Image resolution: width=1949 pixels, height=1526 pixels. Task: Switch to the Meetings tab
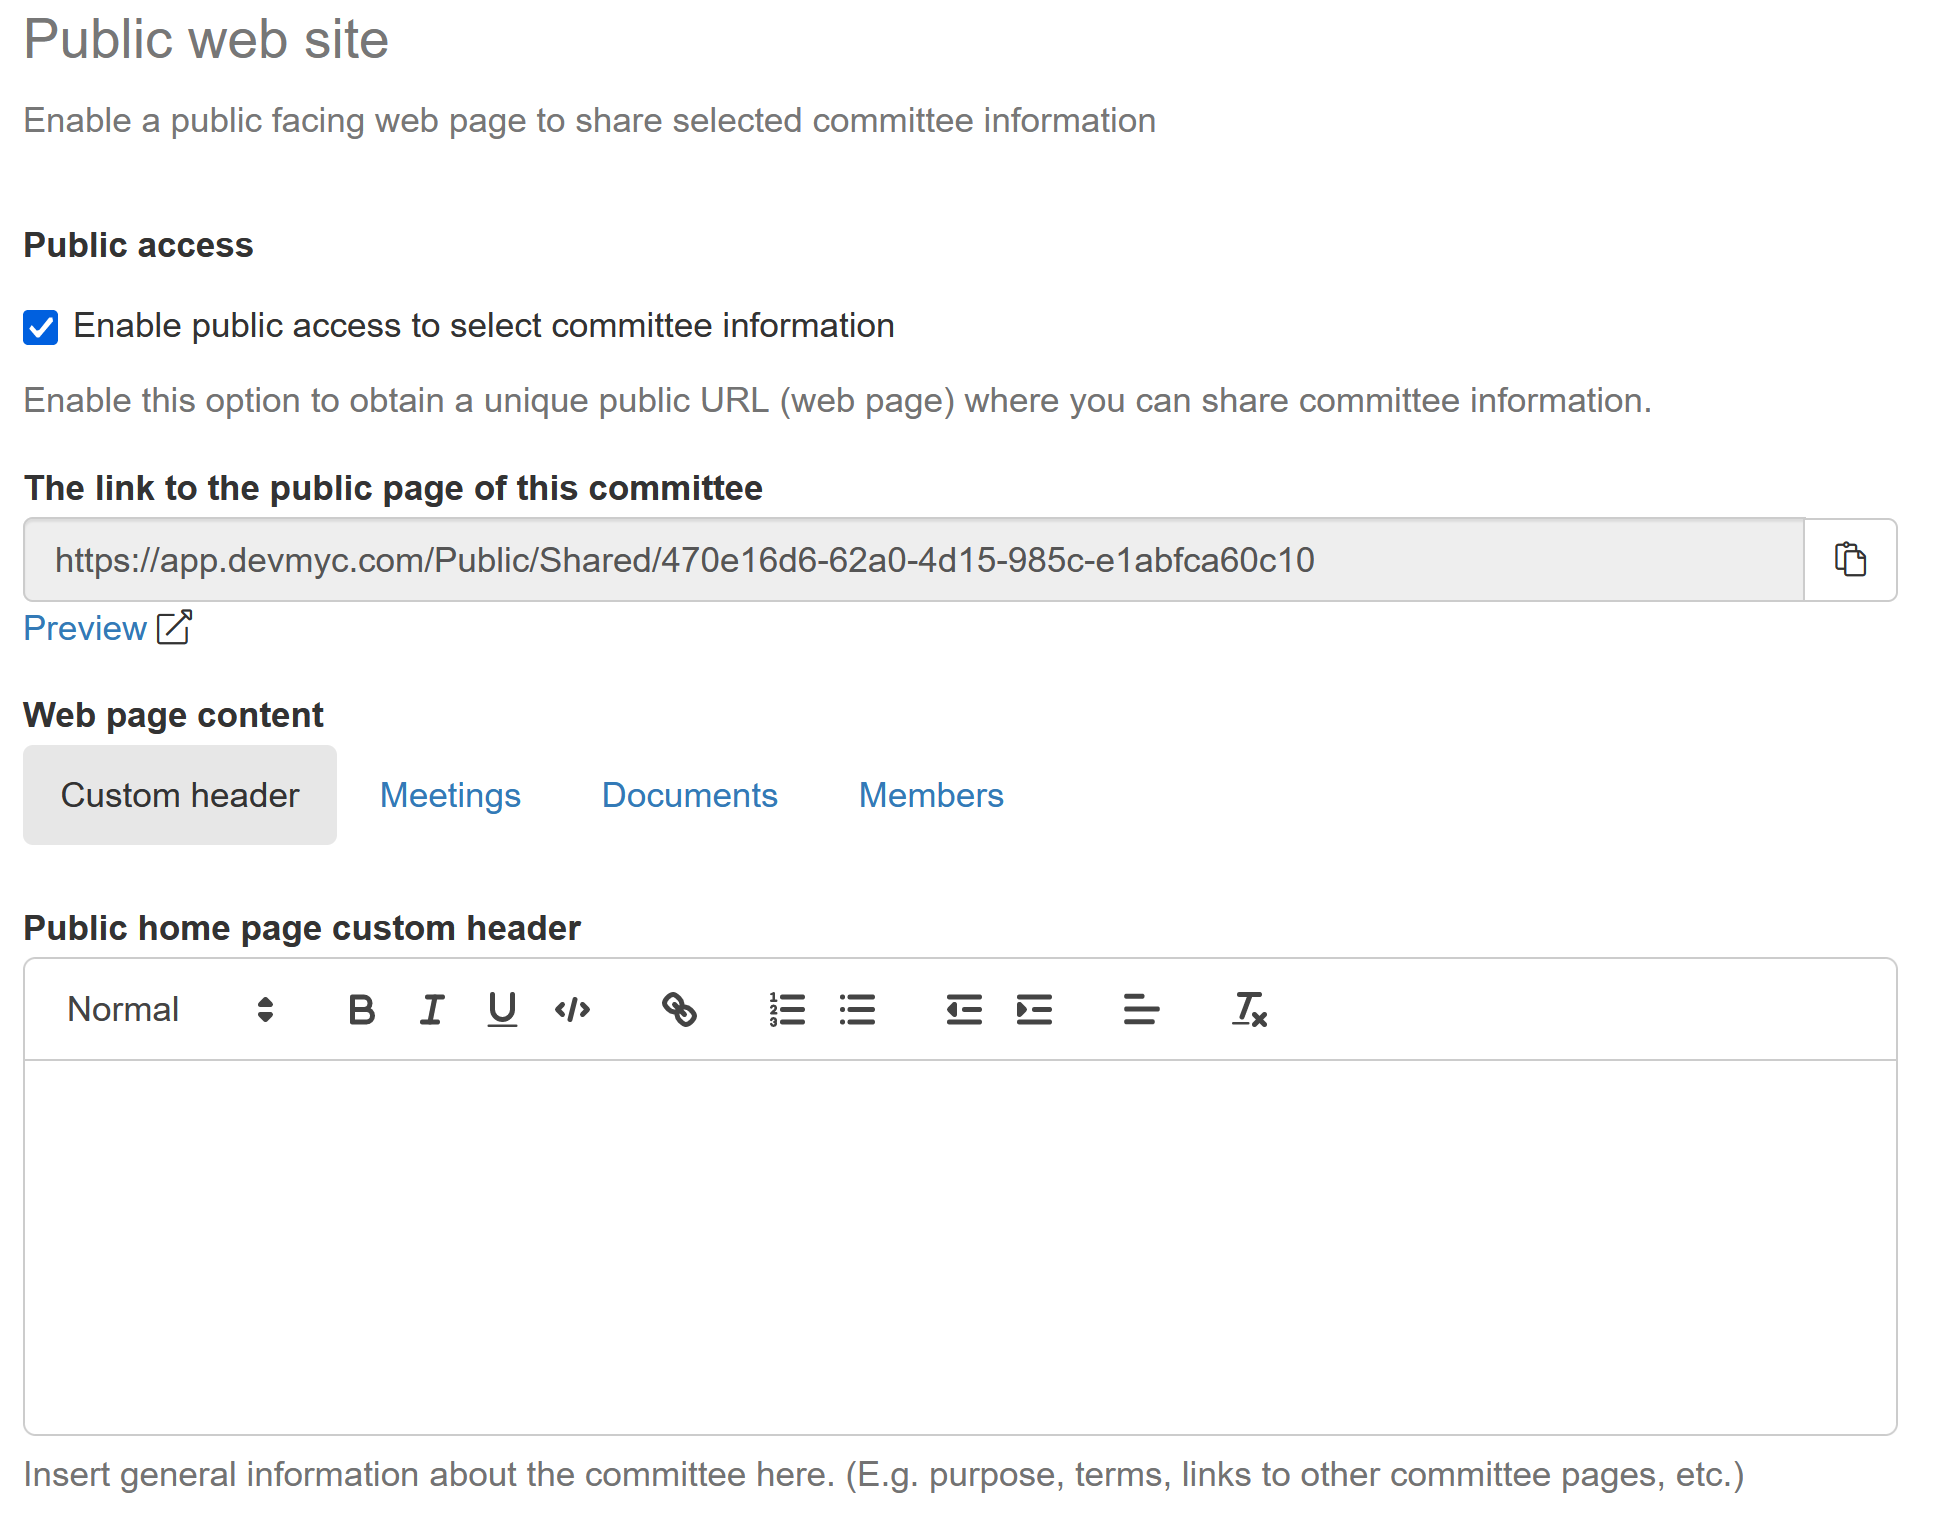click(x=450, y=796)
